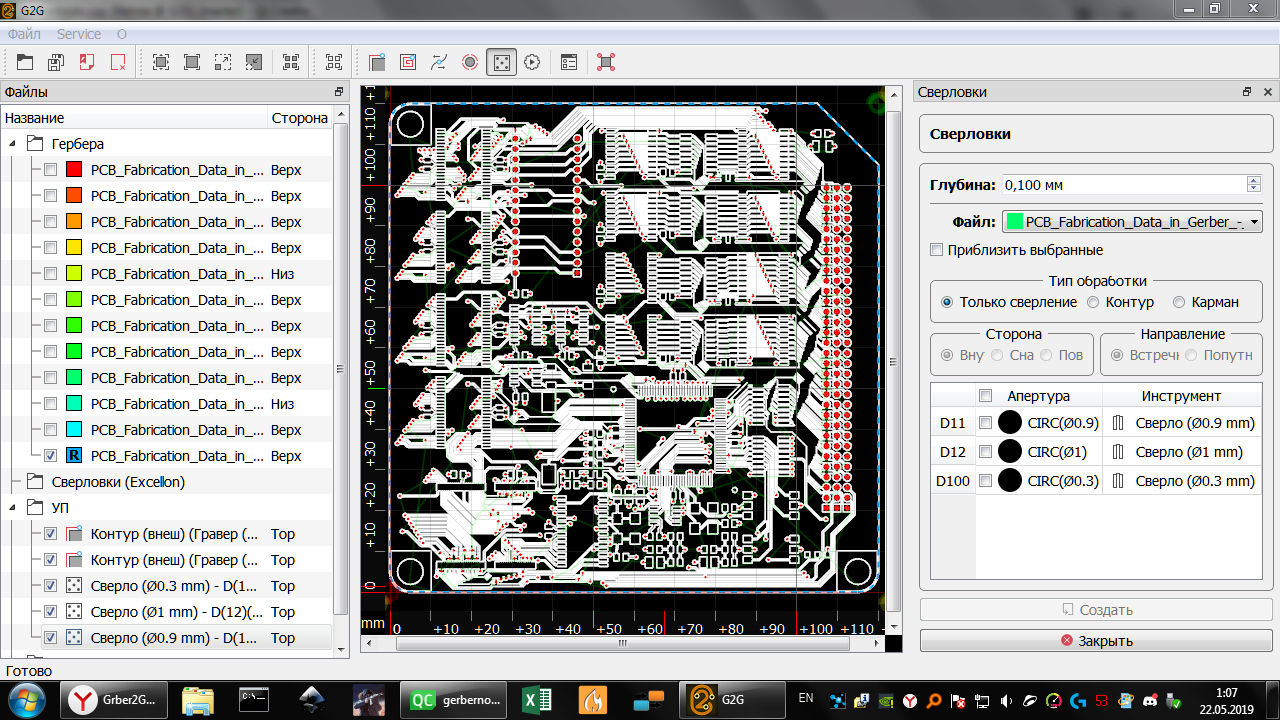
Task: Uncheck the R-icon Gerber file checkbox
Action: tap(50, 456)
